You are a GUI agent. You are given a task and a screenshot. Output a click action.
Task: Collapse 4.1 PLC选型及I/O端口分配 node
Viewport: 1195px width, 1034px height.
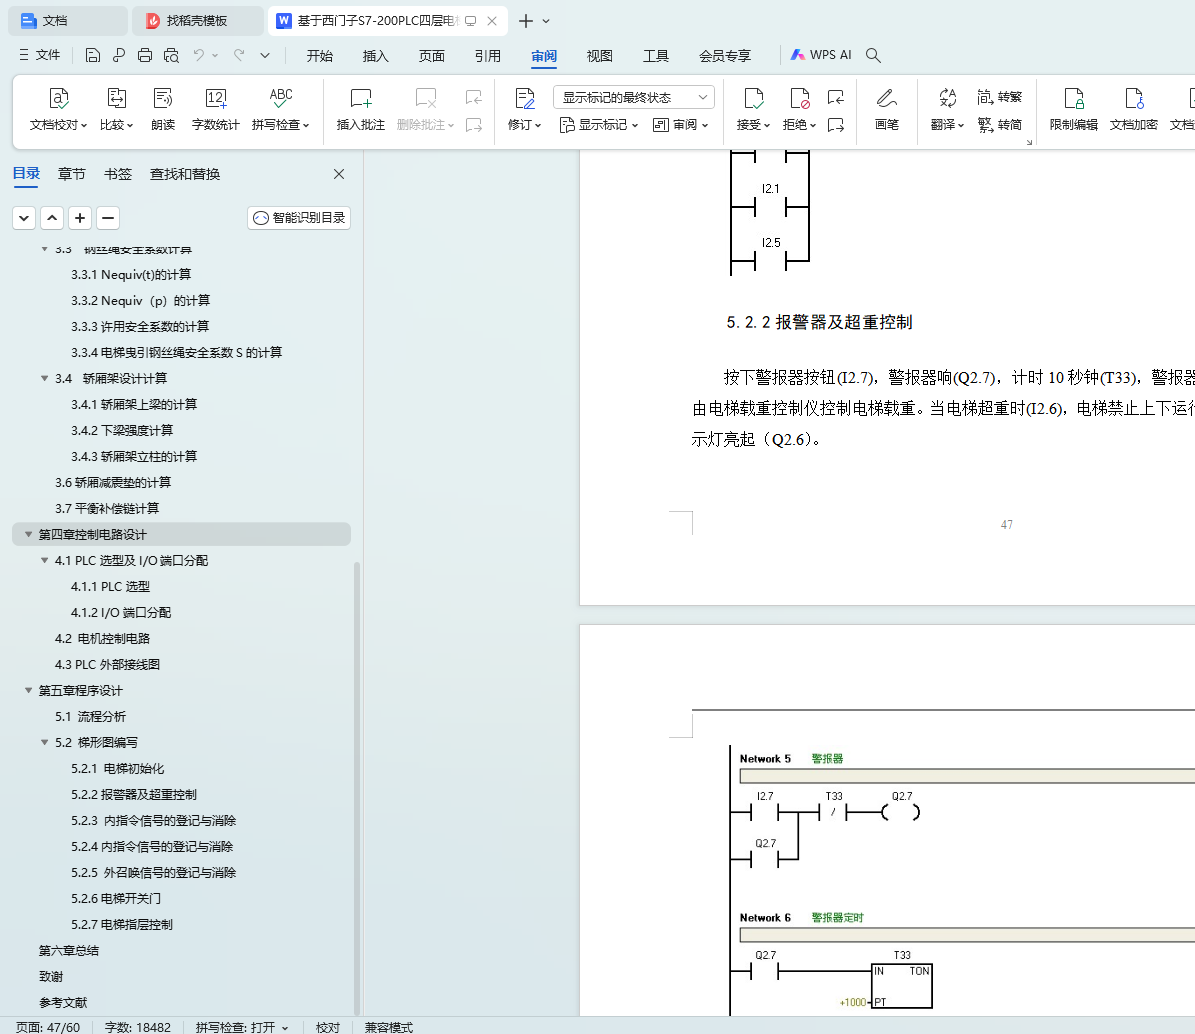coord(44,560)
